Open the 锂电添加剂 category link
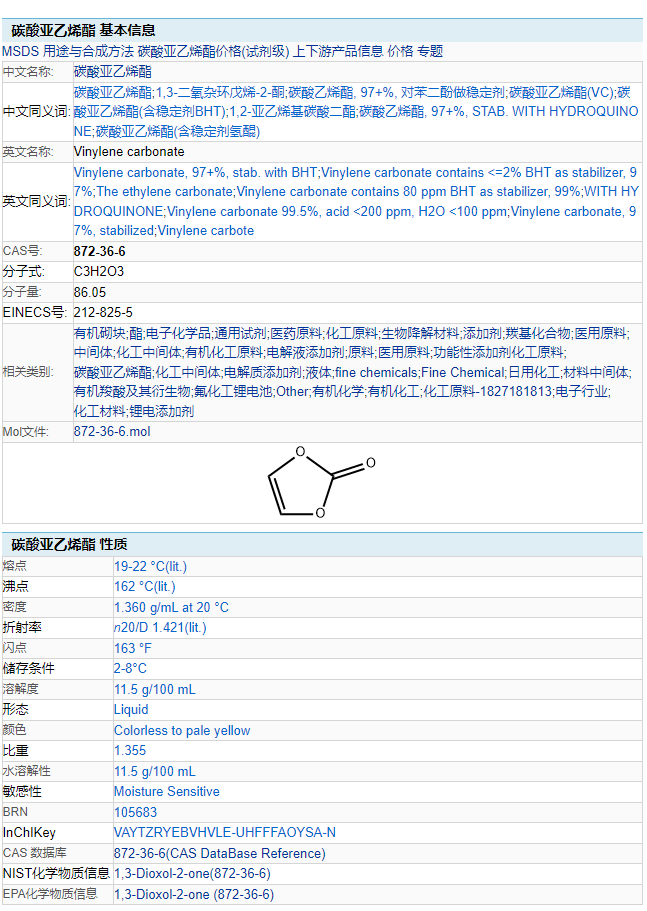The image size is (647, 911). (x=161, y=411)
